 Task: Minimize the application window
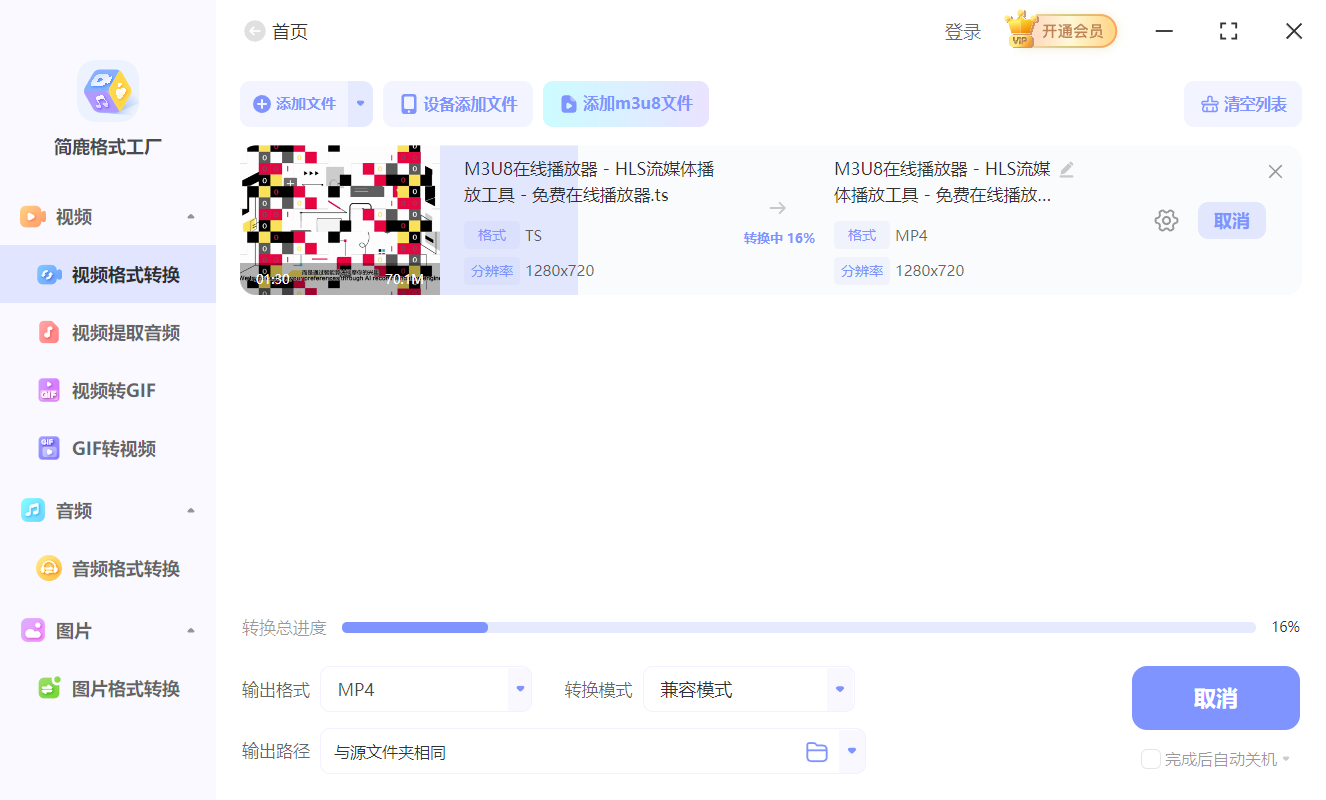click(x=1164, y=31)
